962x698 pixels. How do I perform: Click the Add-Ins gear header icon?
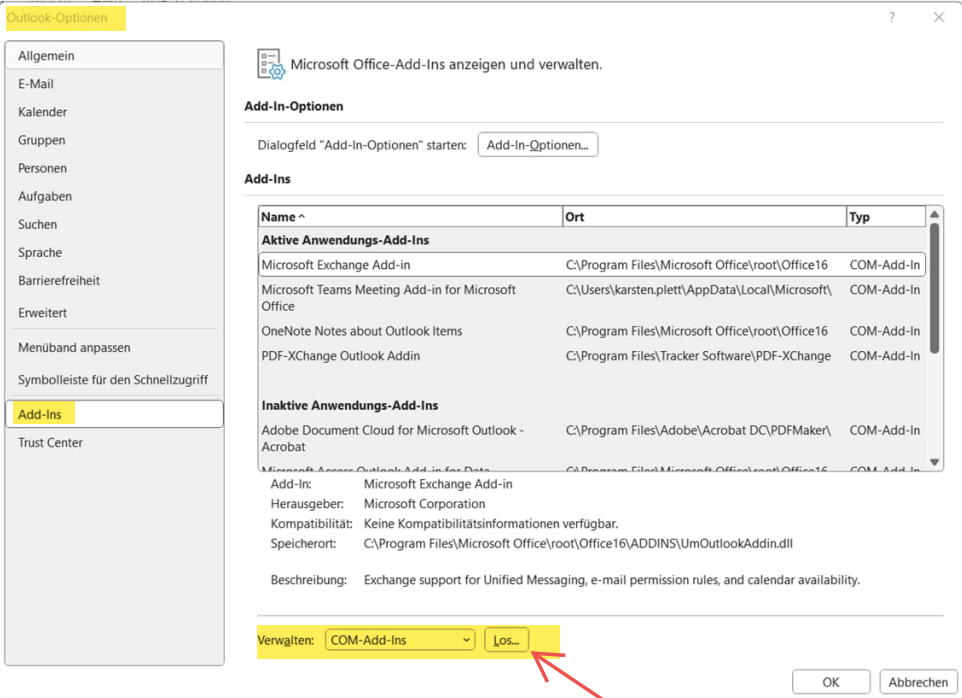coord(270,64)
